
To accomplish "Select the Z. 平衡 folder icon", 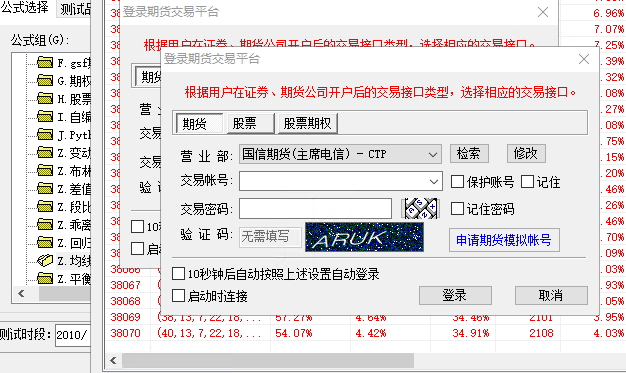I will coord(45,278).
